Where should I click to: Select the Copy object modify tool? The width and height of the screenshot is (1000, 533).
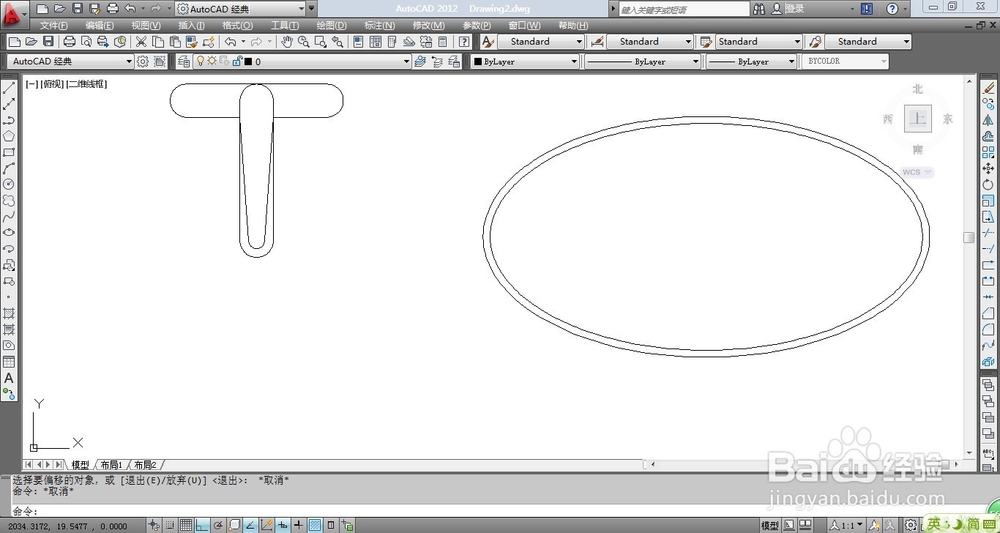coord(988,104)
